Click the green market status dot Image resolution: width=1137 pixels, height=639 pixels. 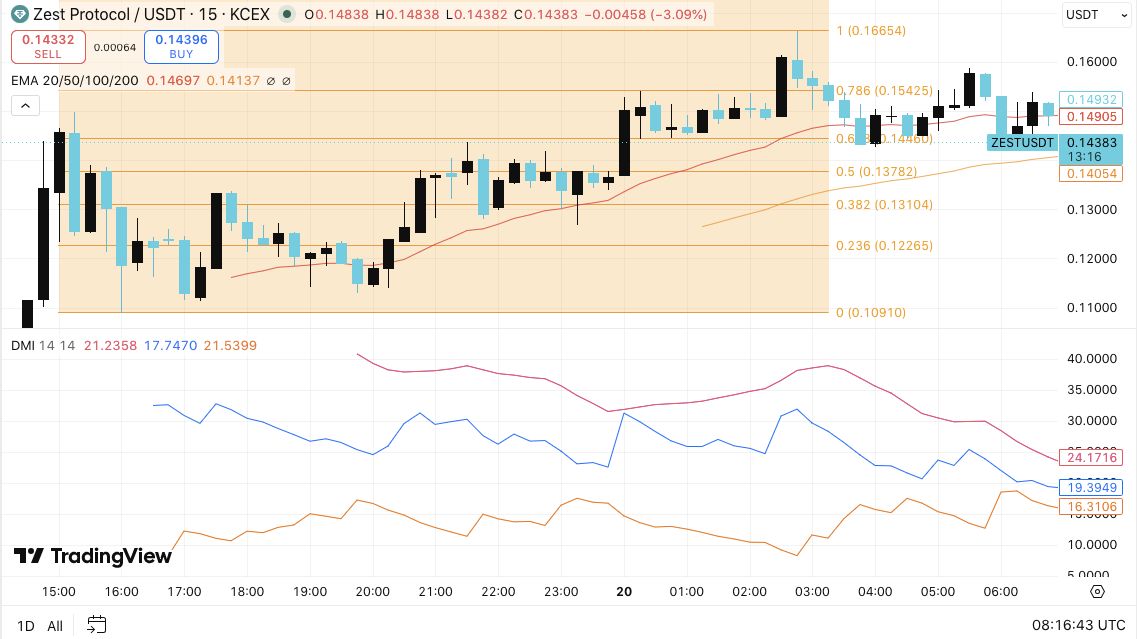287,14
